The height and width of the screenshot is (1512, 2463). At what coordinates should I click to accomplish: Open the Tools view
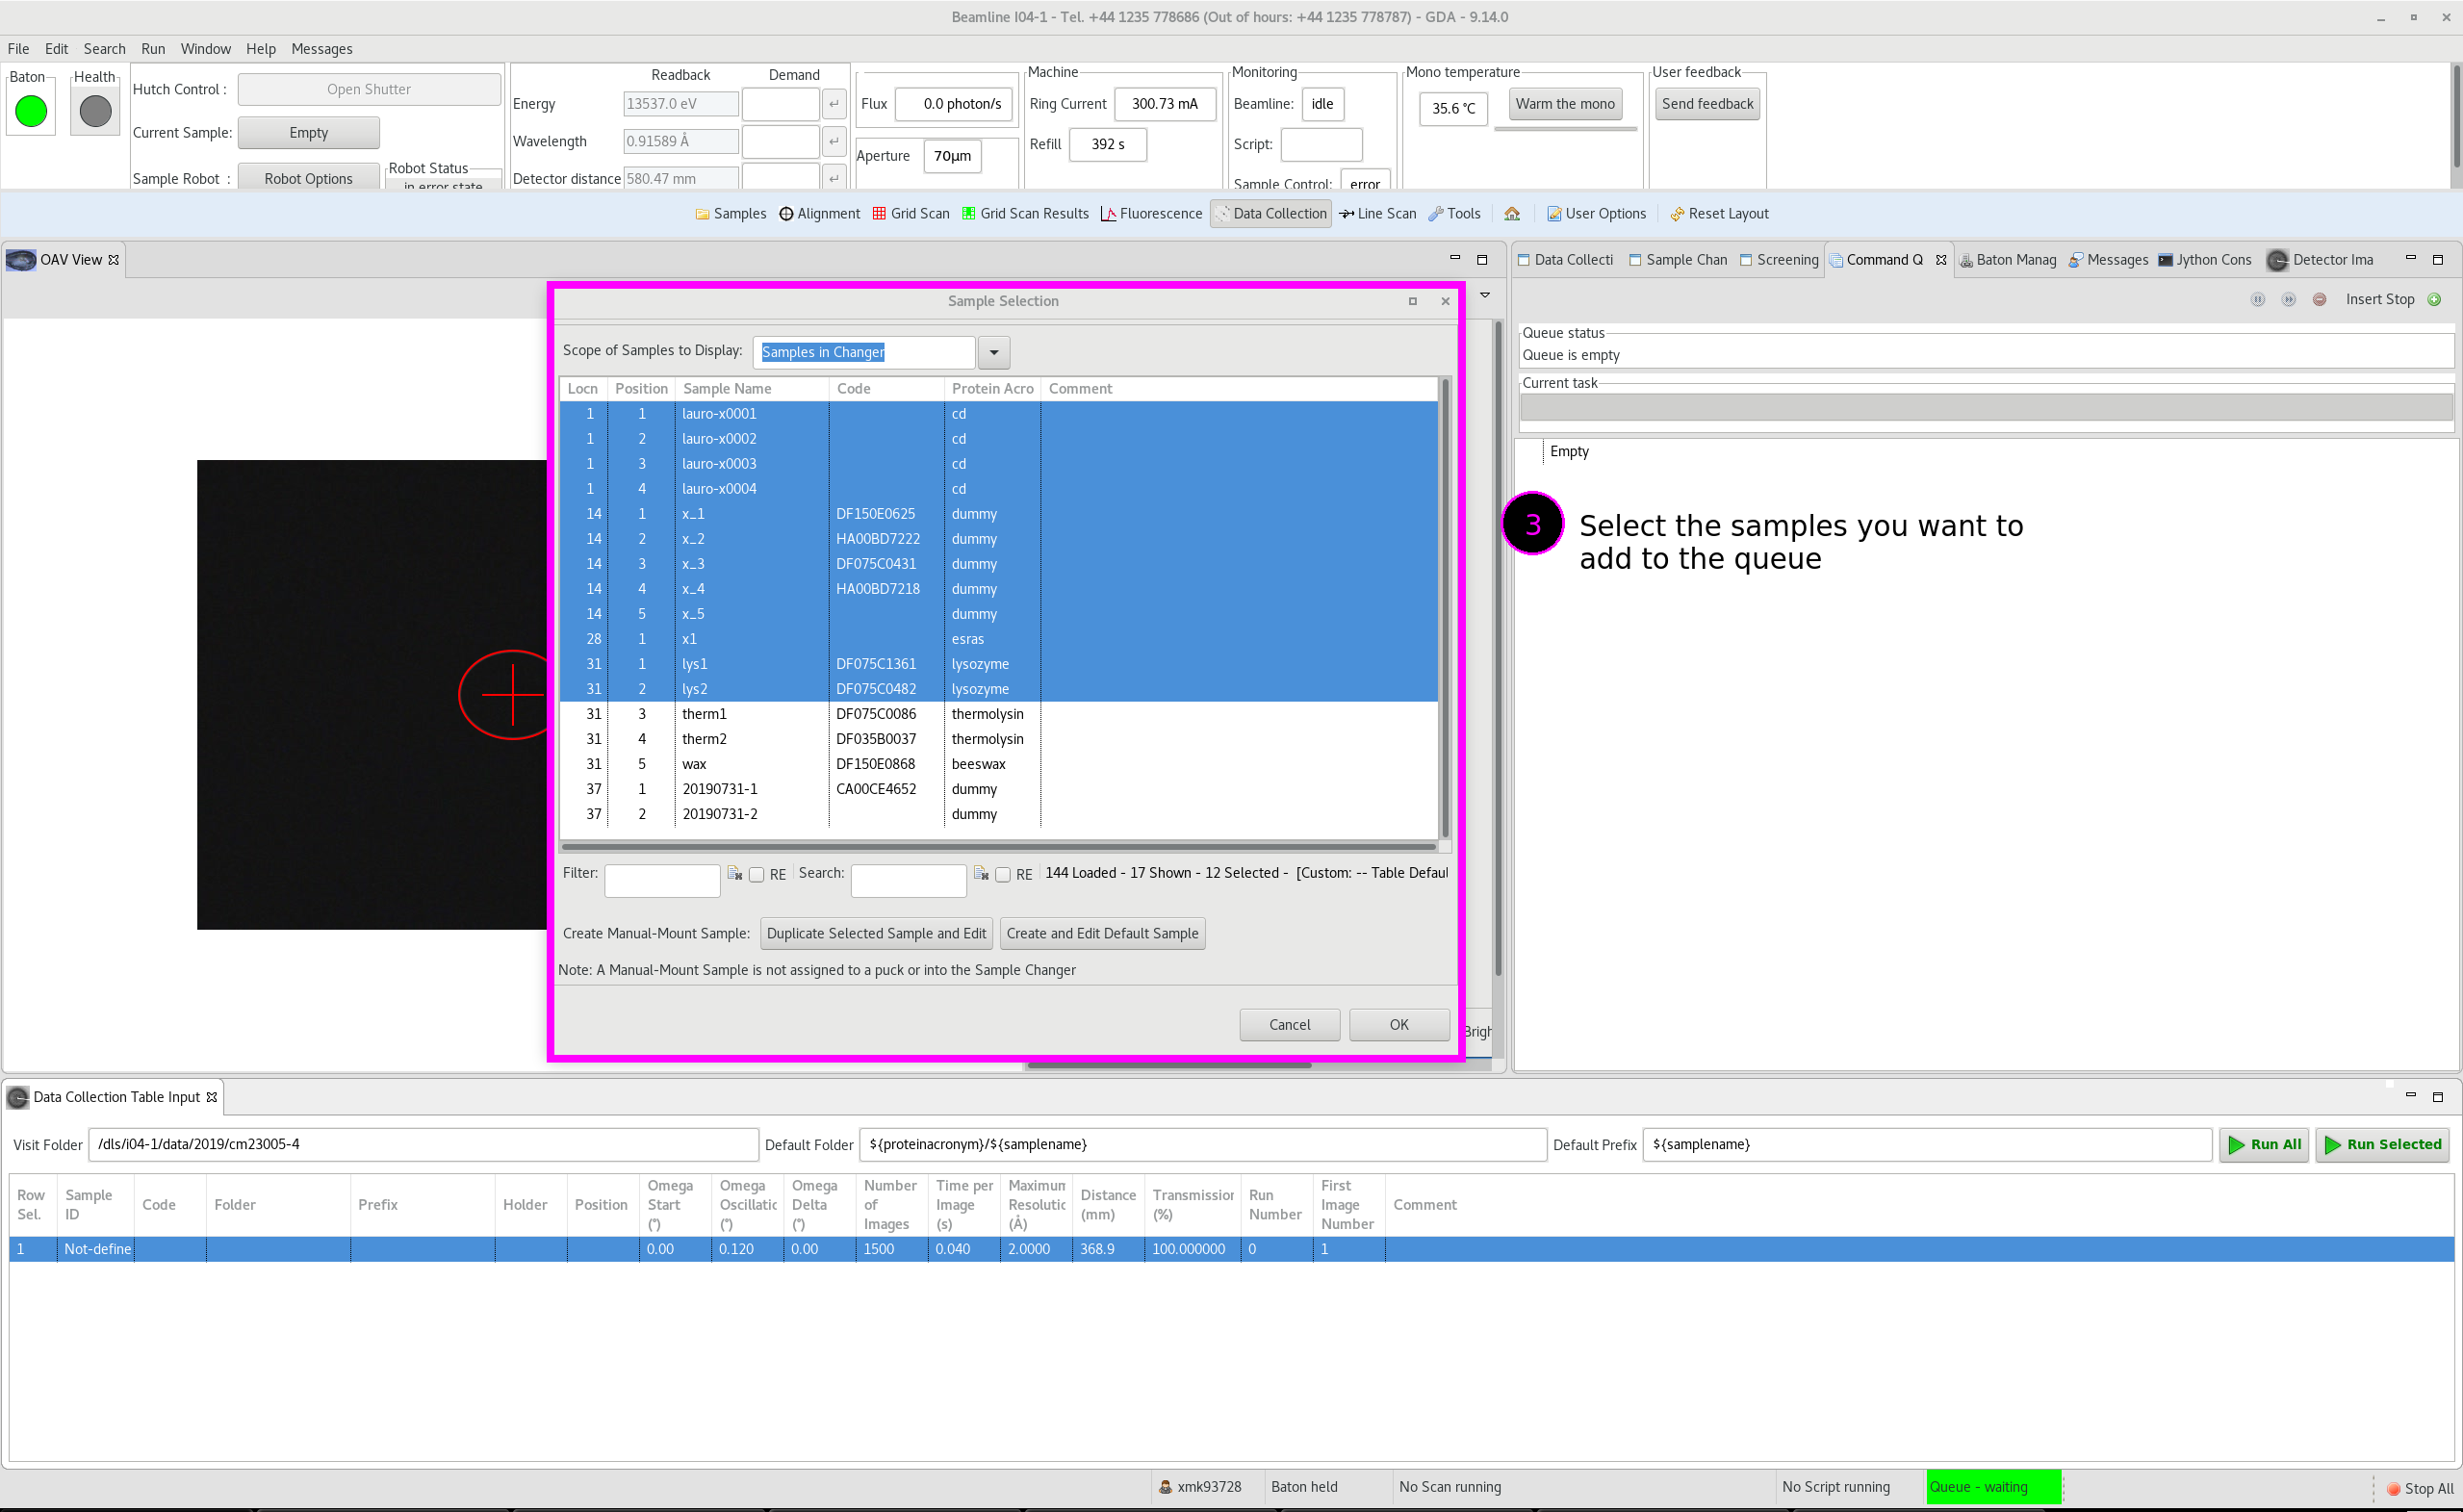pos(1455,213)
